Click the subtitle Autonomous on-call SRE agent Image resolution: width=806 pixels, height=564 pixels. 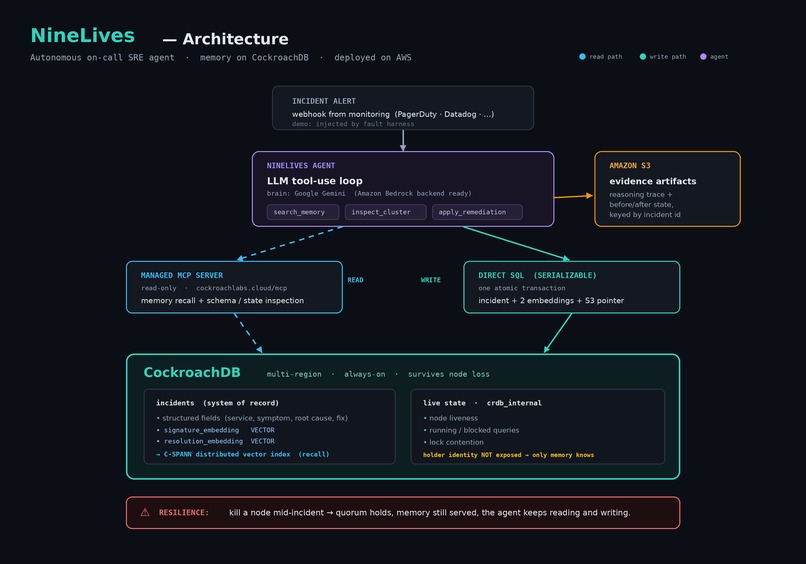pos(102,58)
